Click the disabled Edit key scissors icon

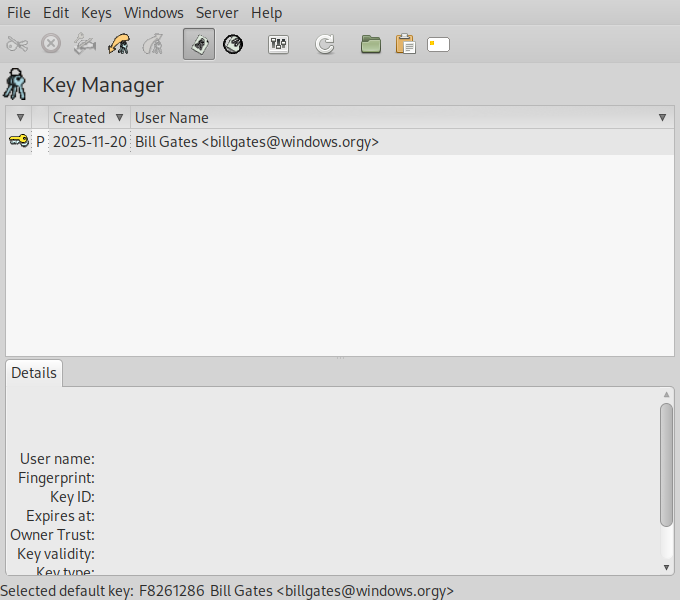click(x=17, y=44)
